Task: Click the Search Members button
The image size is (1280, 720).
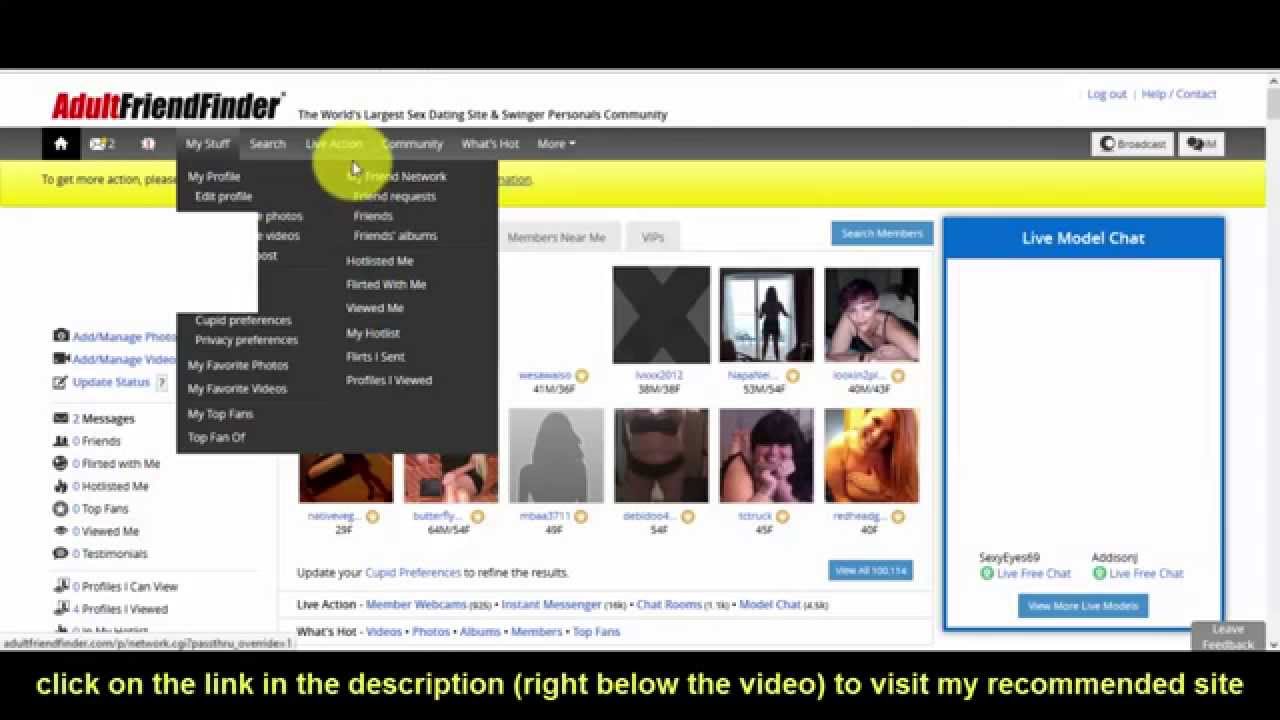Action: [x=882, y=233]
